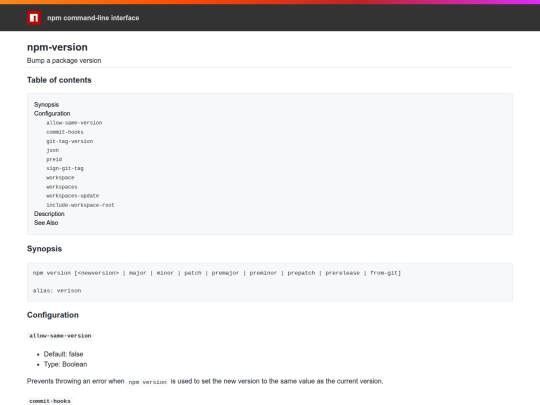The width and height of the screenshot is (540, 405).
Task: Click the commit-hooks config heading at bottom
Action: pyautogui.click(x=50, y=401)
